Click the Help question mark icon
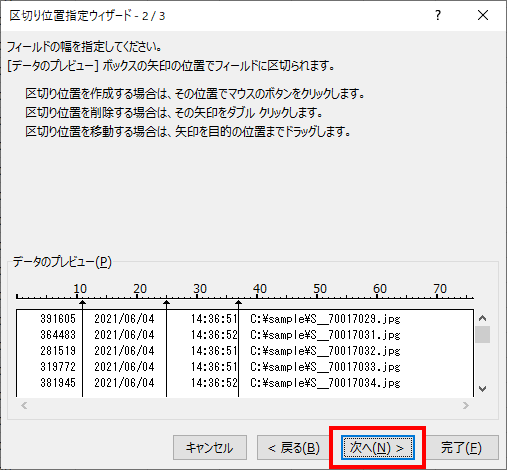The width and height of the screenshot is (507, 470). click(x=438, y=15)
